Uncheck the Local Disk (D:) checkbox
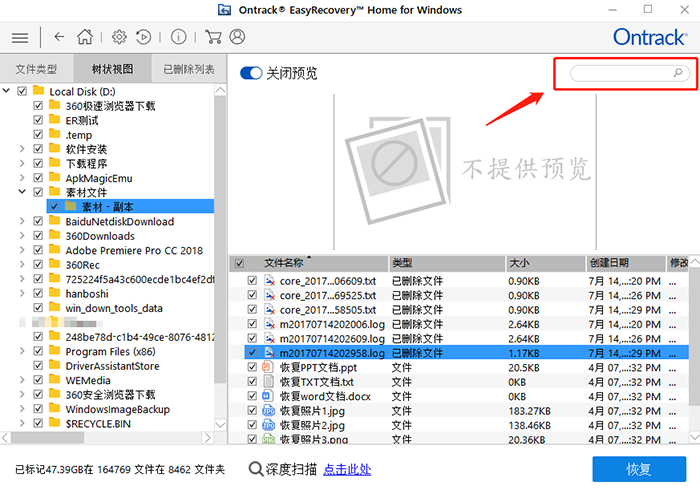 point(22,91)
